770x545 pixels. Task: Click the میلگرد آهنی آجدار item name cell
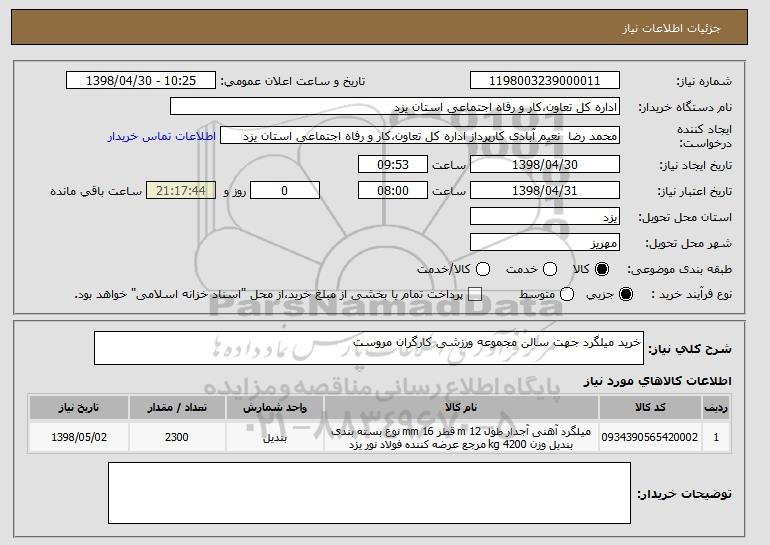(461, 437)
